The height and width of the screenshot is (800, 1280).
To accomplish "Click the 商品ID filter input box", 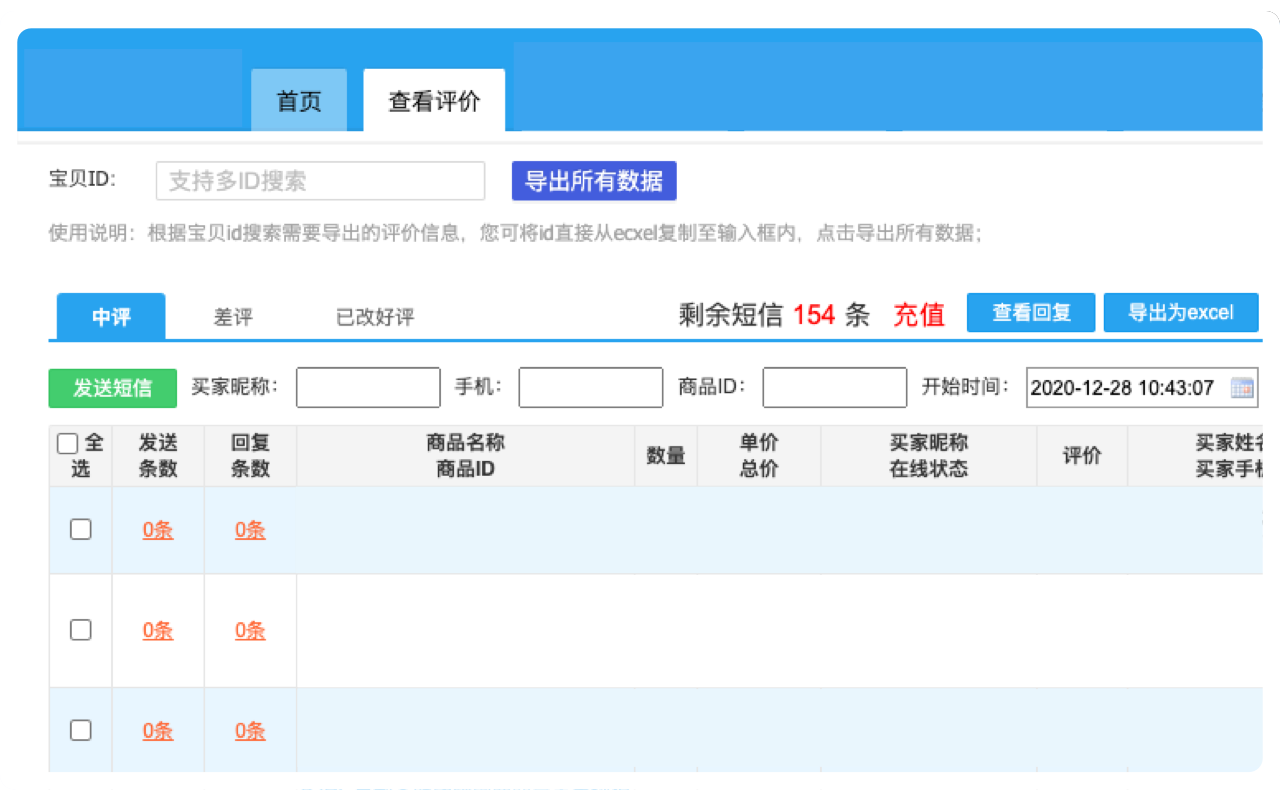I will point(834,388).
